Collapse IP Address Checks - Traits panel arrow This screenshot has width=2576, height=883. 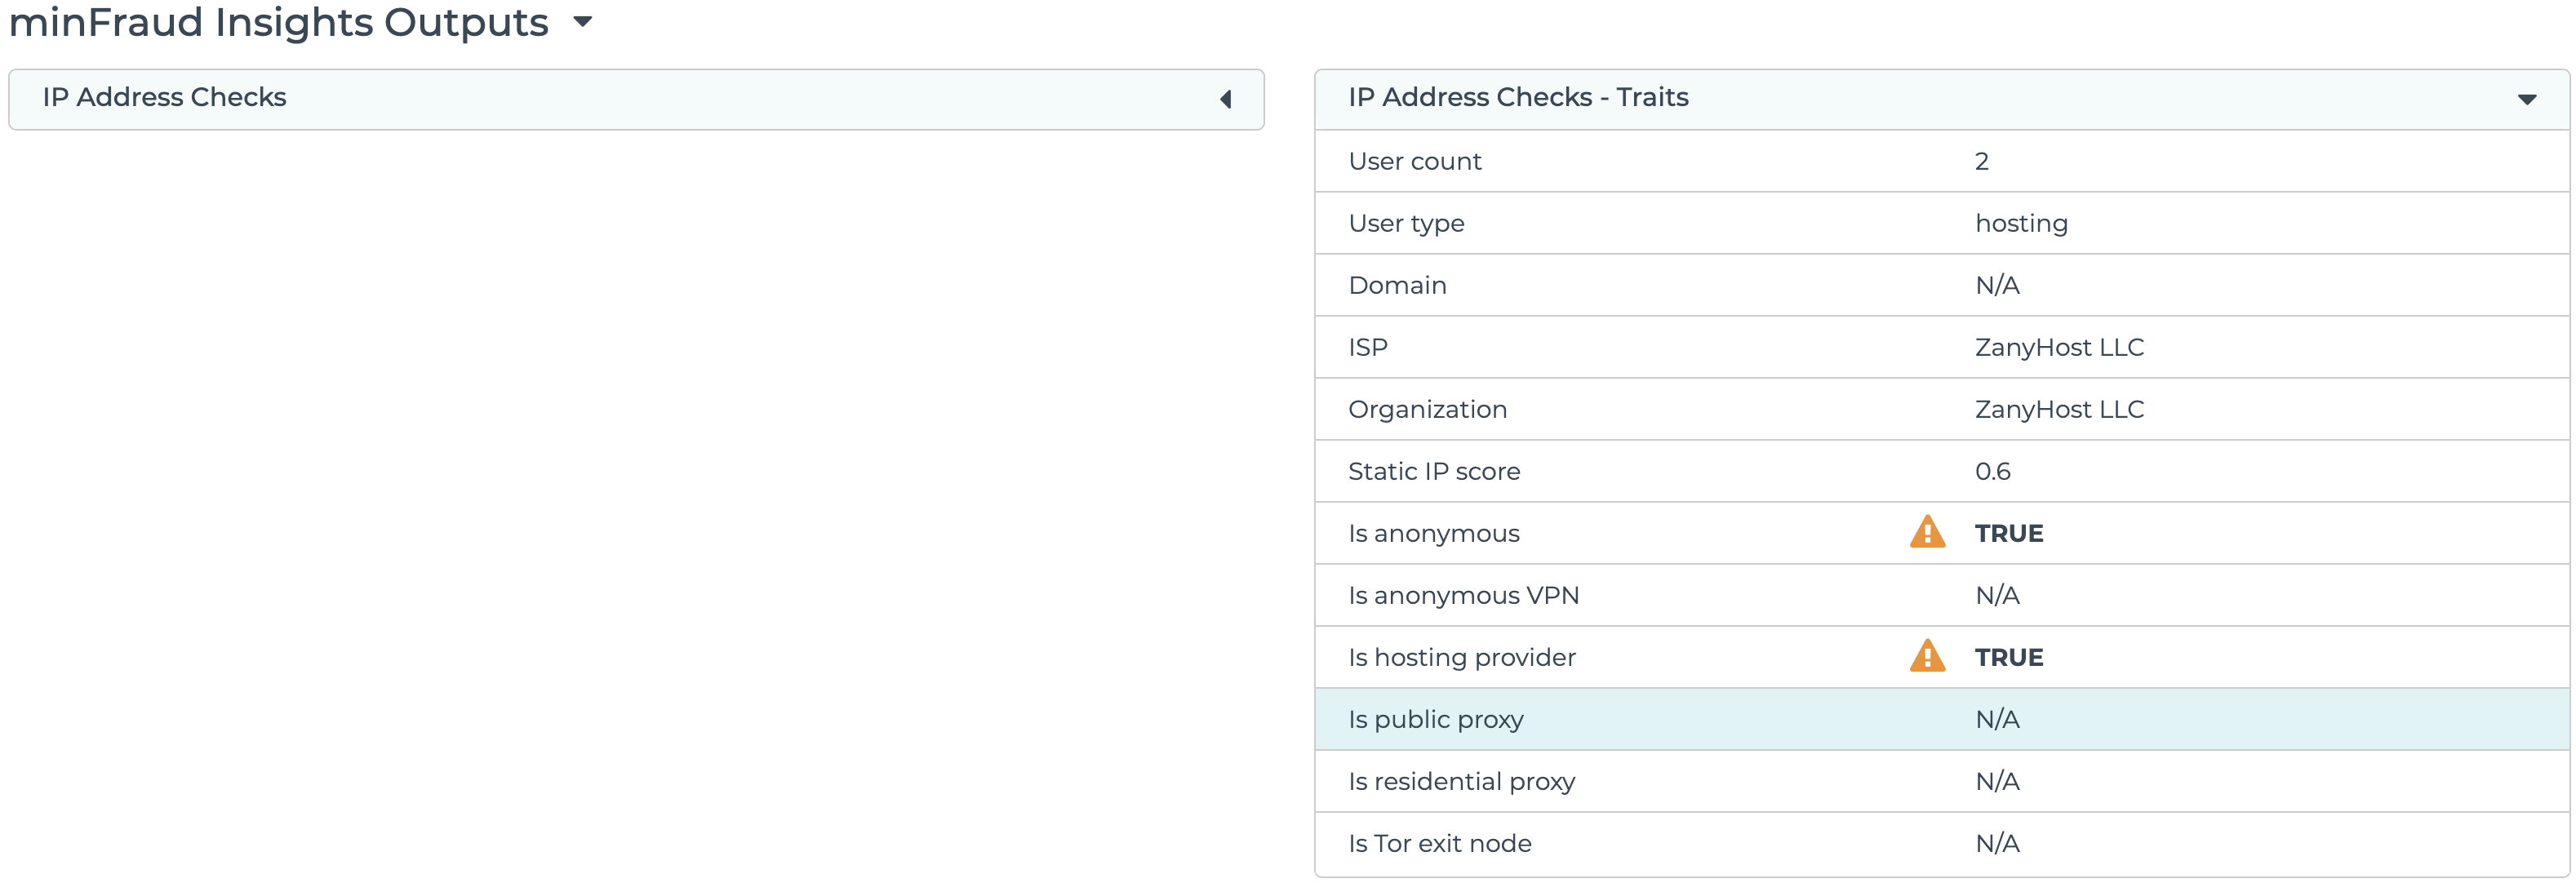tap(2526, 99)
